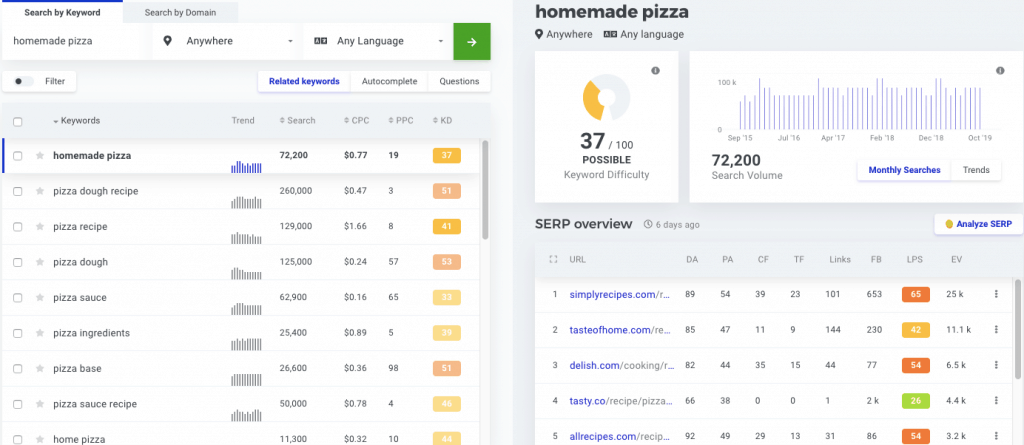The image size is (1024, 445).
Task: Click the SERP overview scrollbar
Action: (x=1018, y=329)
